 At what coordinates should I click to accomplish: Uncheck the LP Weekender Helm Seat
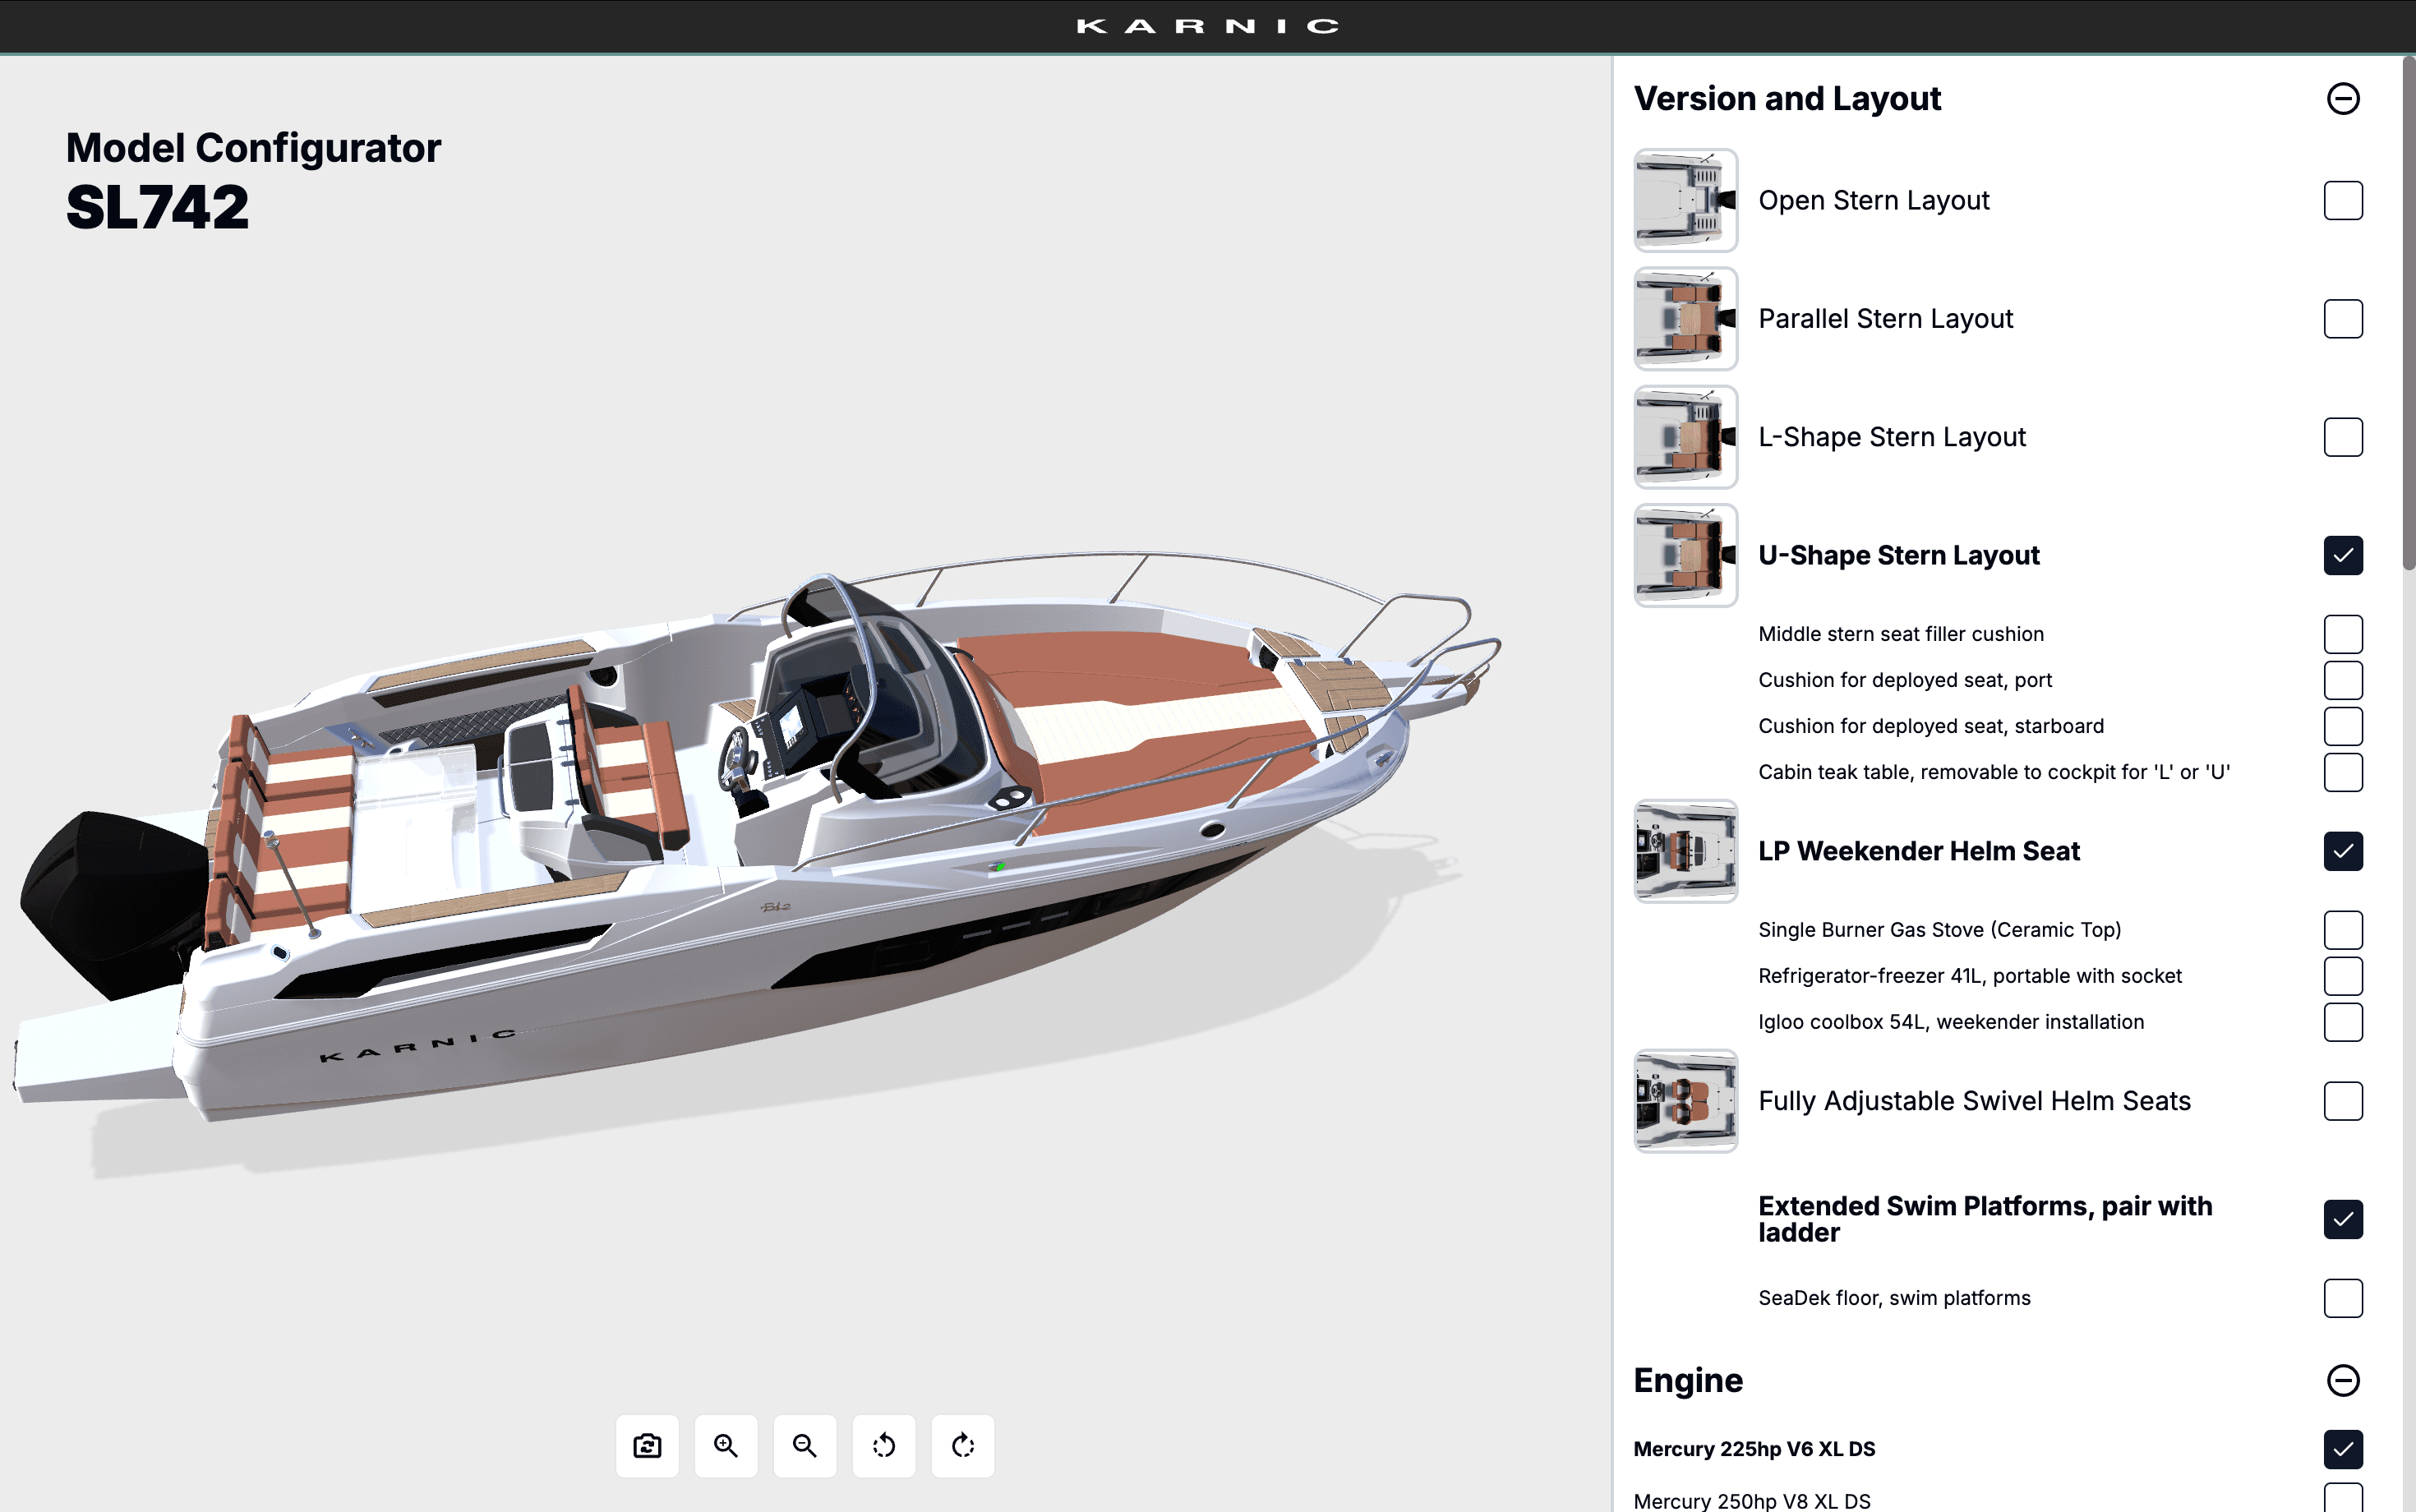point(2343,851)
